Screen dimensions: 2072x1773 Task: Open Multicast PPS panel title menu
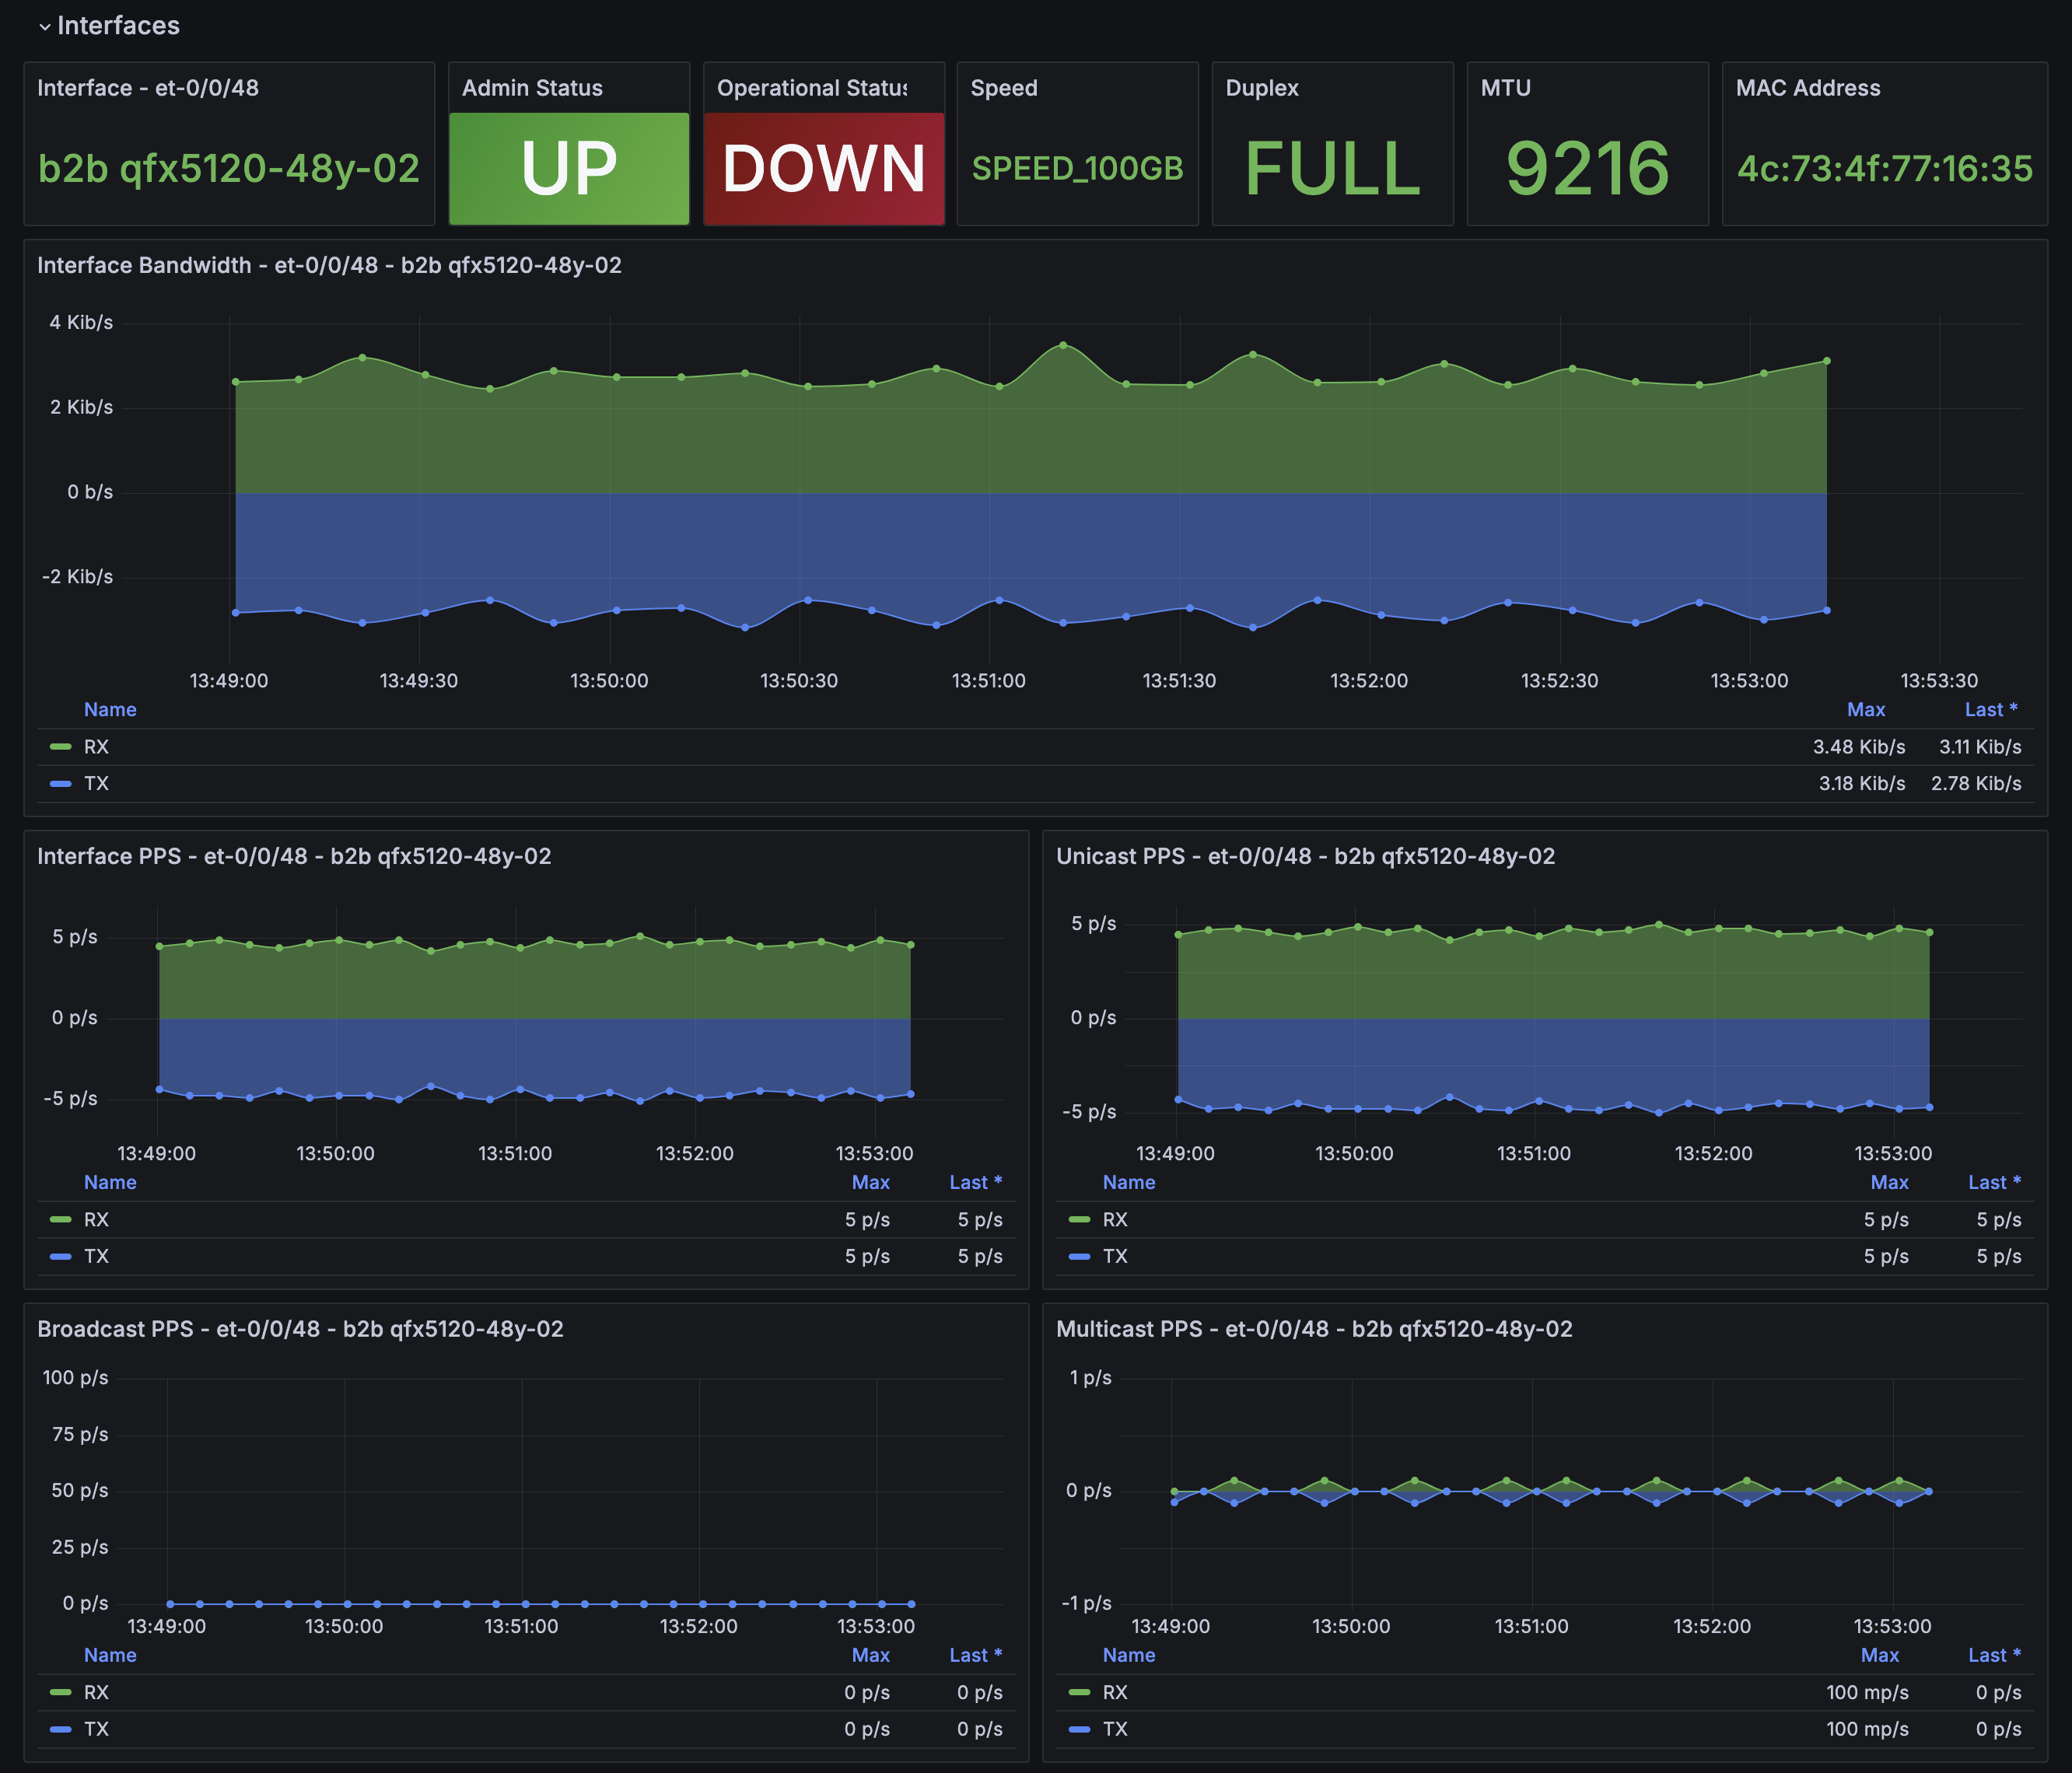click(x=1314, y=1329)
